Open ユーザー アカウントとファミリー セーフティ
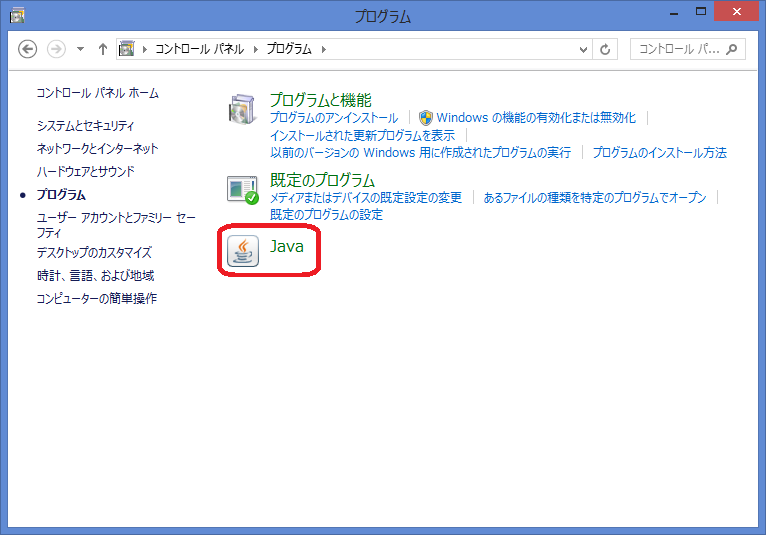The height and width of the screenshot is (535, 766). [x=116, y=225]
